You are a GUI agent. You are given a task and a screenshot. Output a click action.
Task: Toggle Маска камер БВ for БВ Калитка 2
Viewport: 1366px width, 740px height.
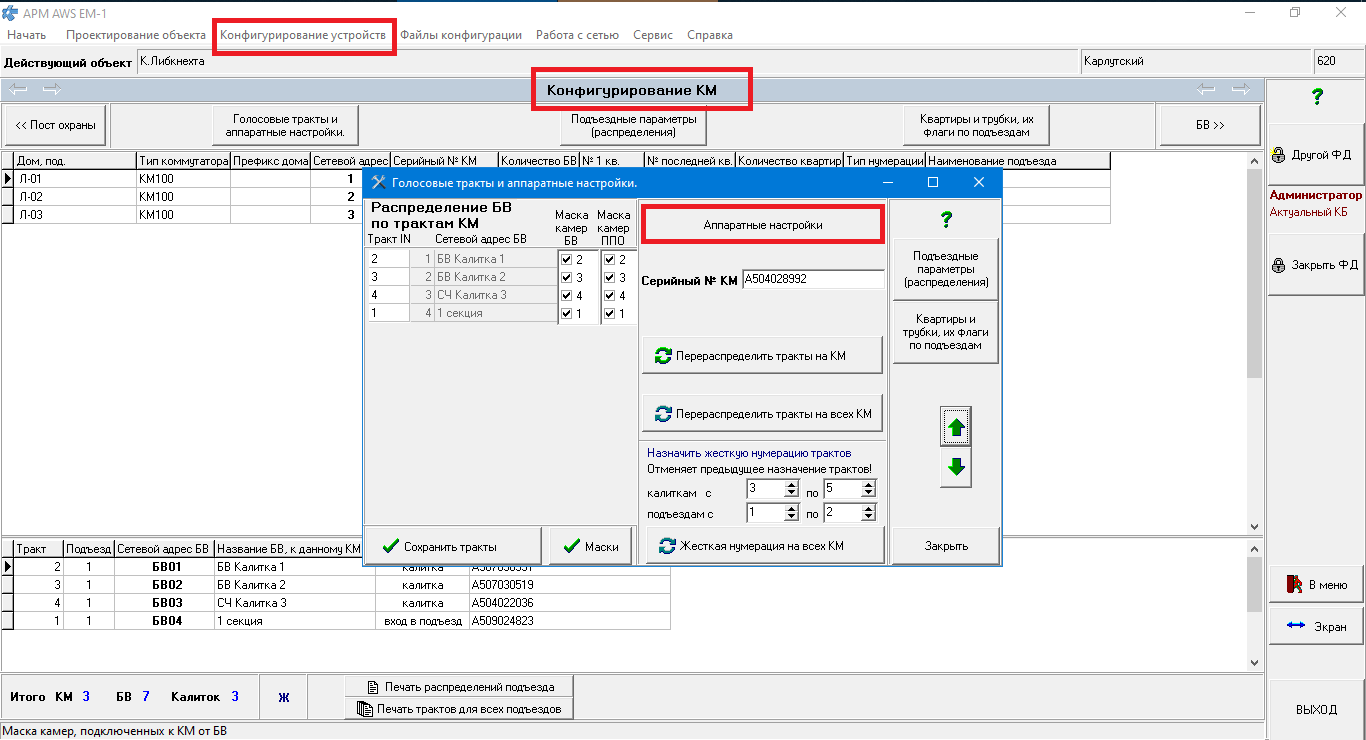tap(567, 278)
